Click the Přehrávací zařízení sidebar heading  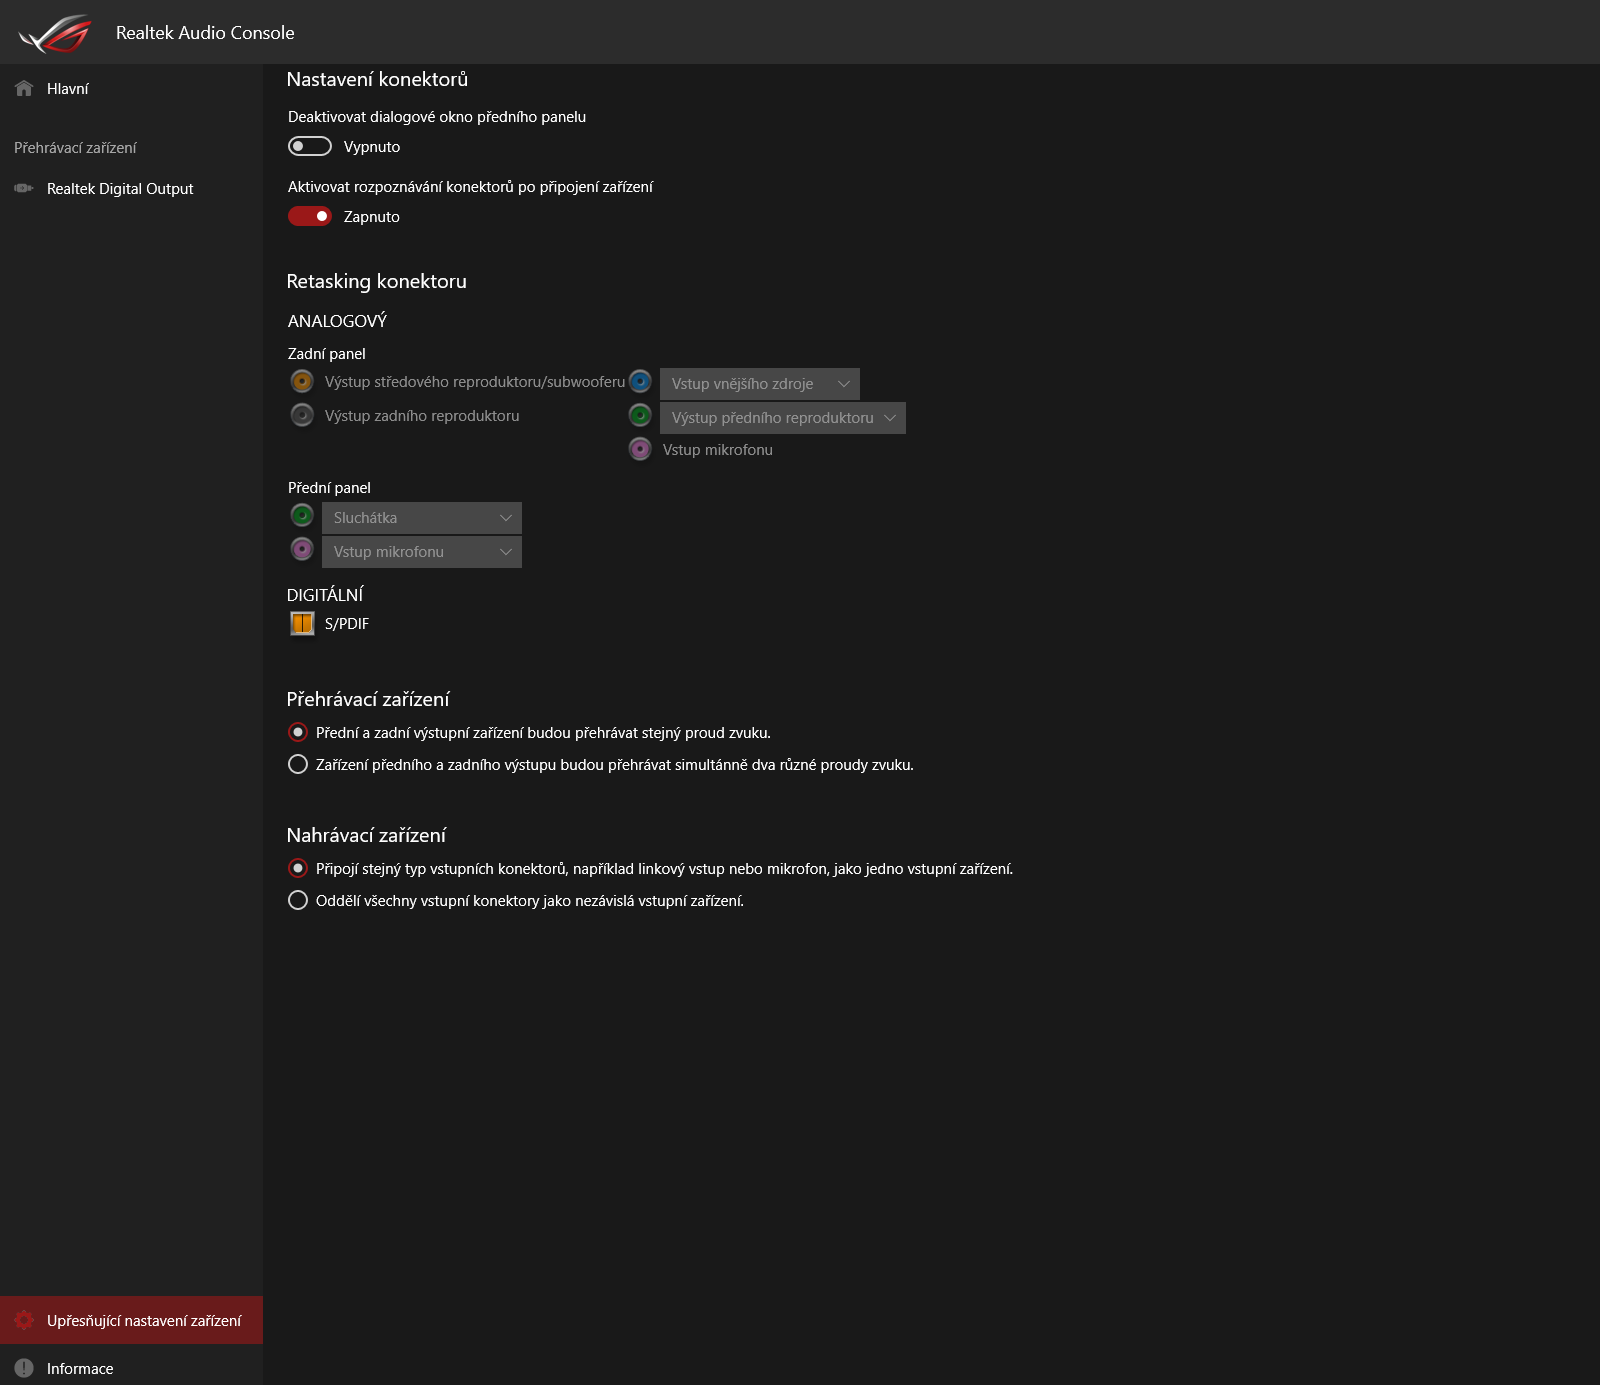pos(75,148)
